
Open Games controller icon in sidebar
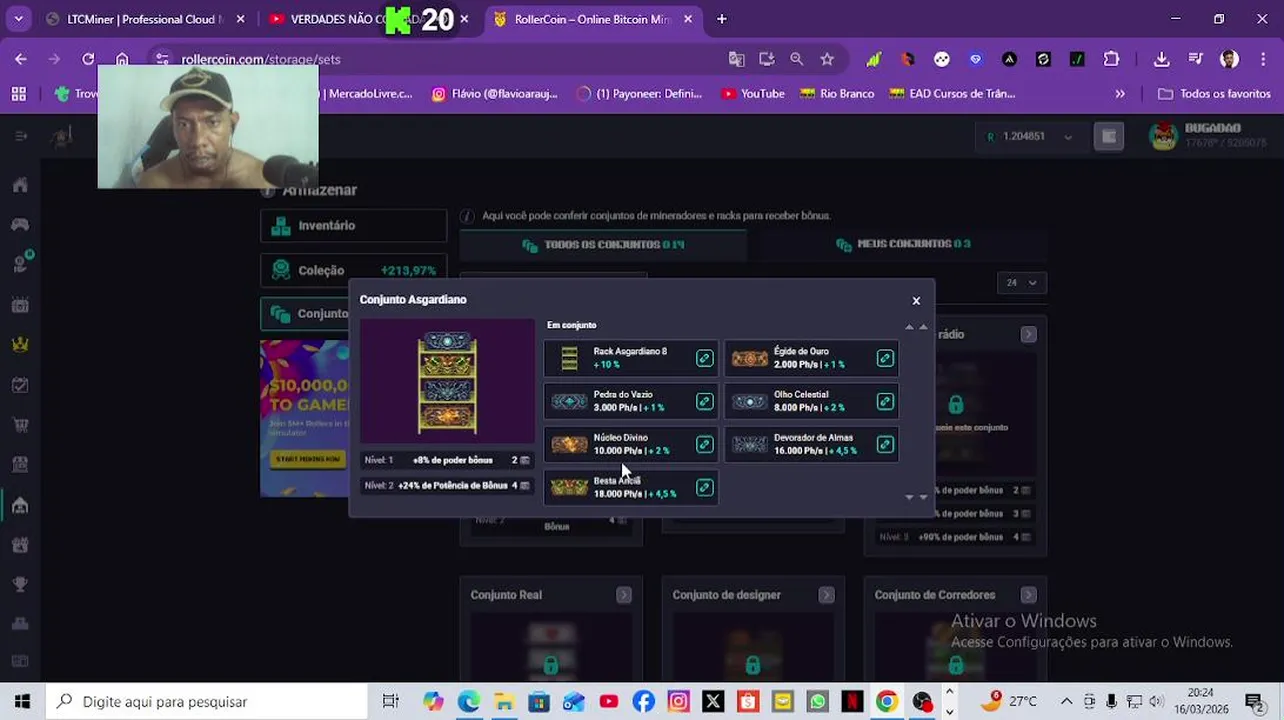[x=20, y=224]
